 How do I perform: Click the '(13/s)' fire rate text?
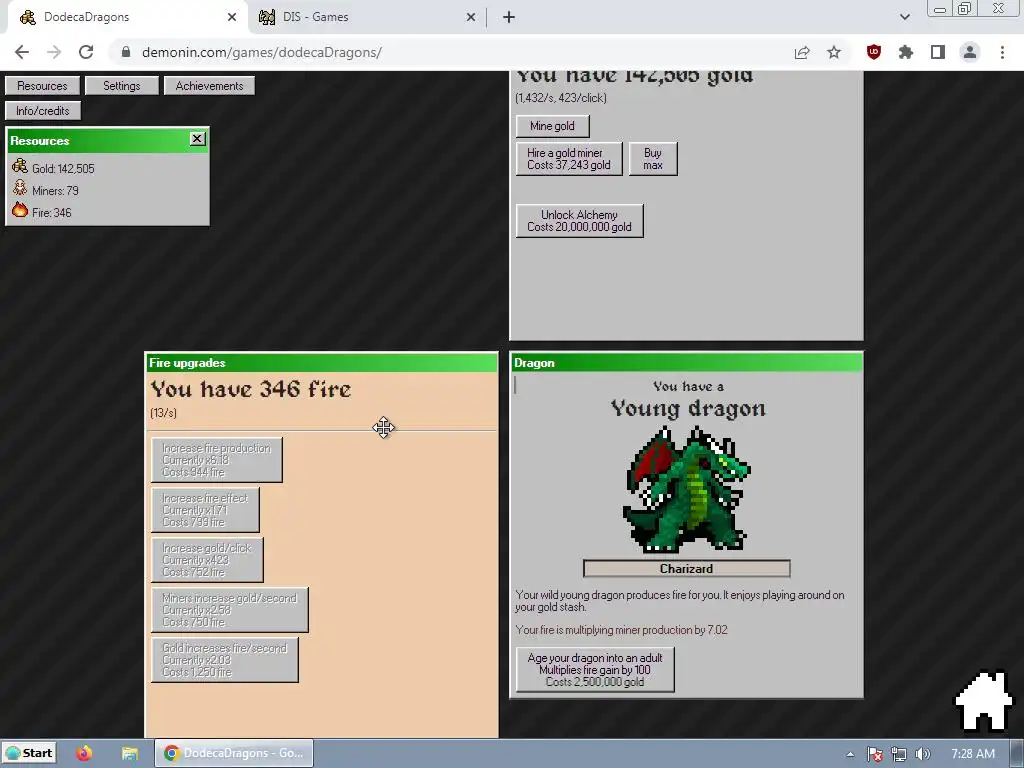pos(163,413)
